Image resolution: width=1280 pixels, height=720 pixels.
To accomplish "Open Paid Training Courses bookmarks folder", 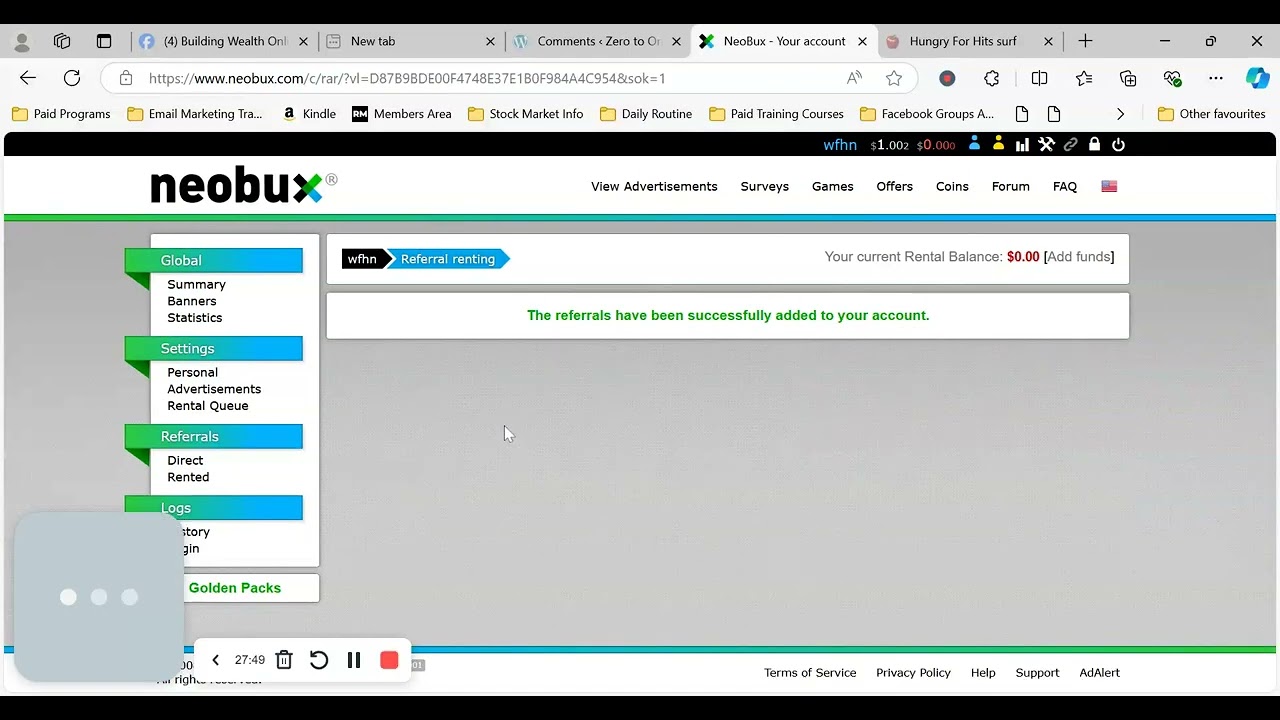I will tap(776, 114).
